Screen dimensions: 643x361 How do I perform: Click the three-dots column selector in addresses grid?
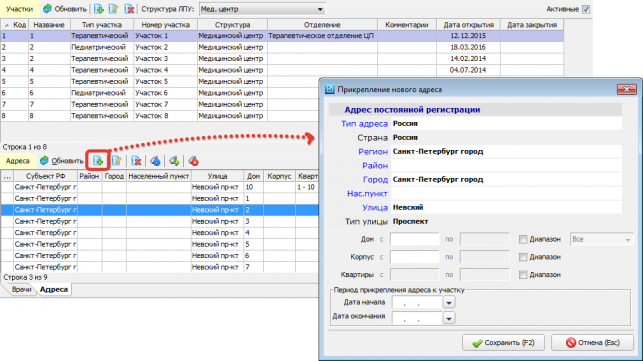[x=7, y=176]
